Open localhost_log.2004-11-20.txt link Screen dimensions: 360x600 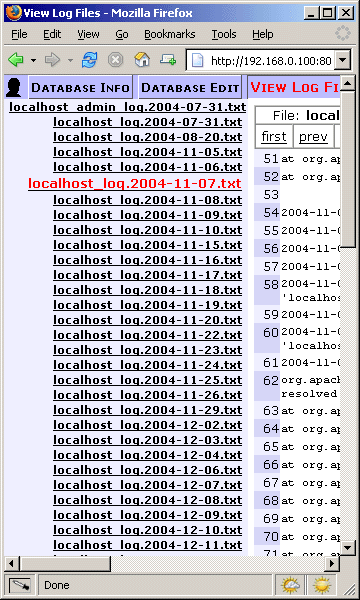click(x=148, y=320)
